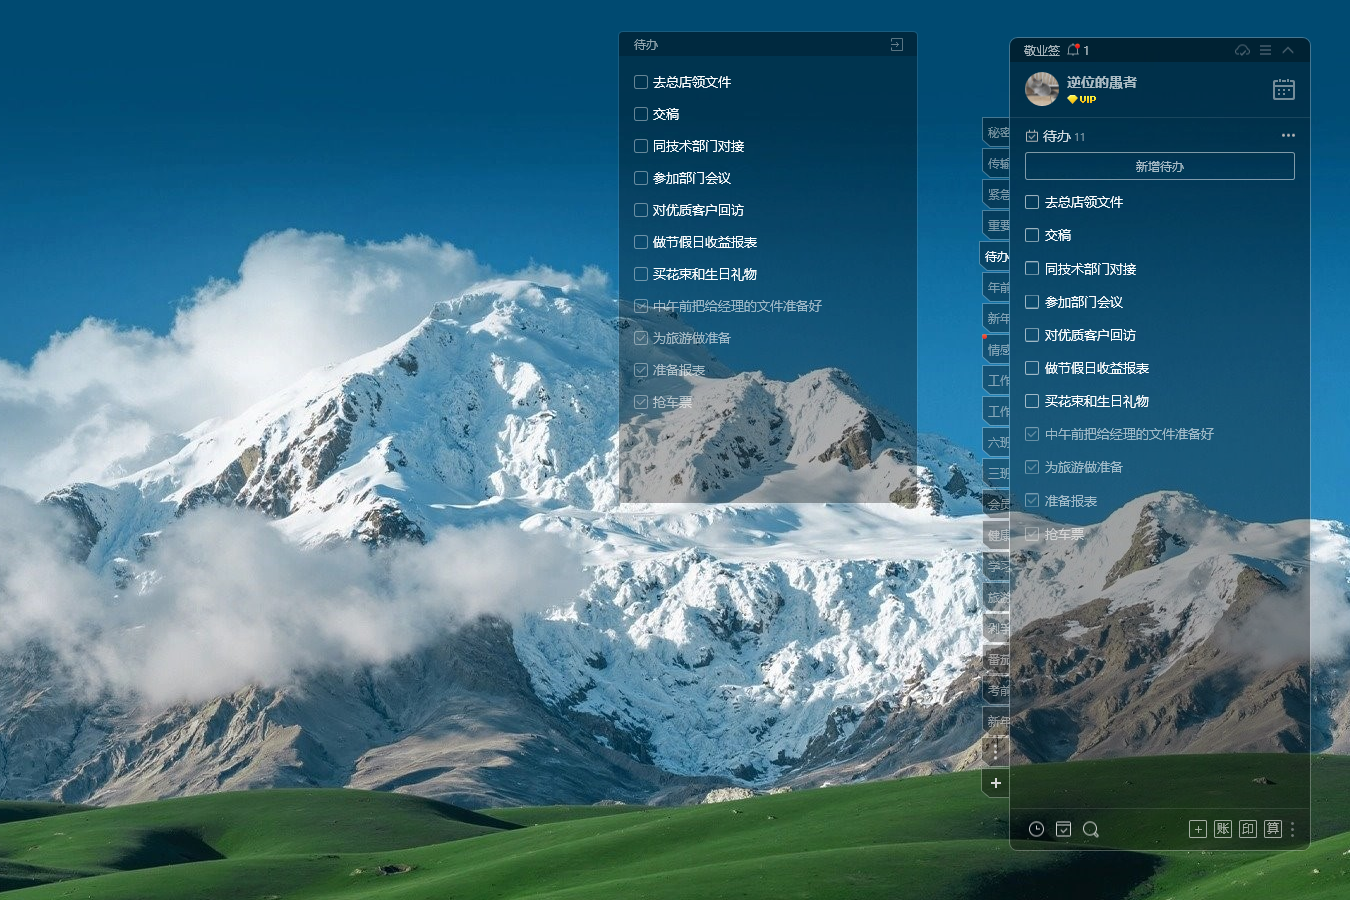
Task: Click the user avatar picture
Action: [1042, 89]
